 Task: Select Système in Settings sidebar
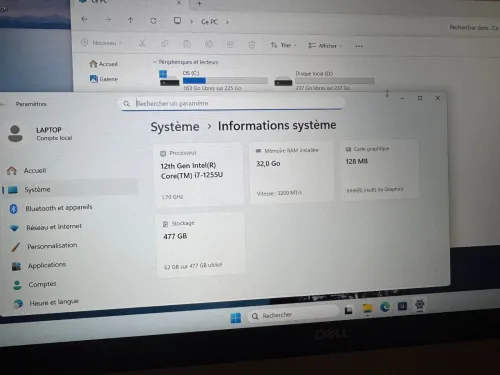(70, 189)
